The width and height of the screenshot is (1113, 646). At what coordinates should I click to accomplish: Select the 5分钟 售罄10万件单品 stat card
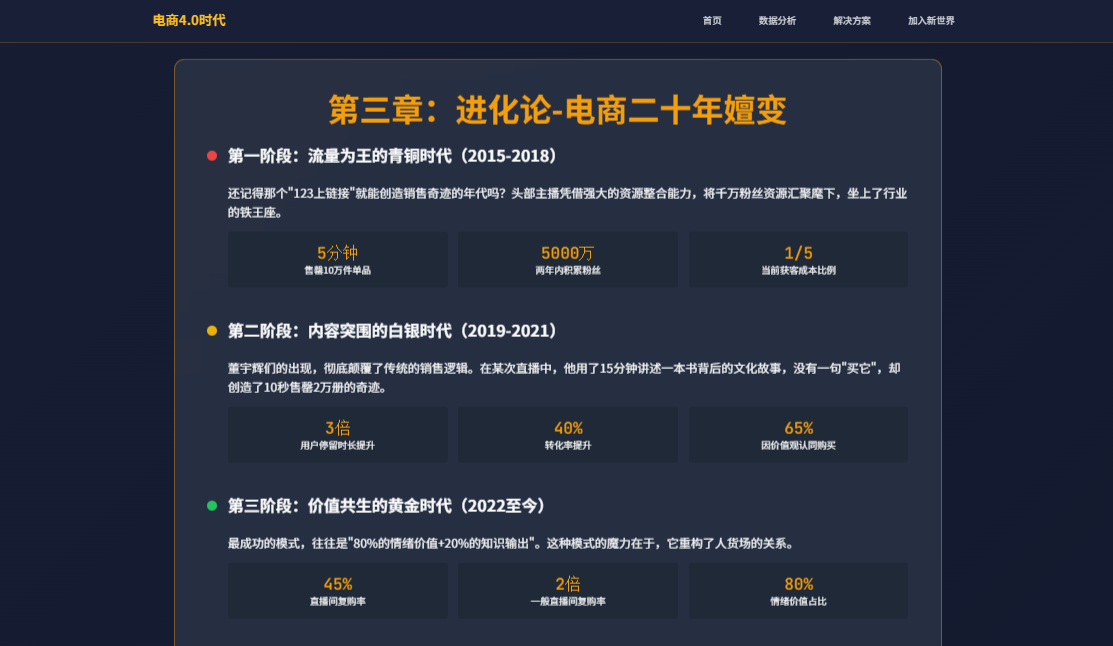[337, 260]
